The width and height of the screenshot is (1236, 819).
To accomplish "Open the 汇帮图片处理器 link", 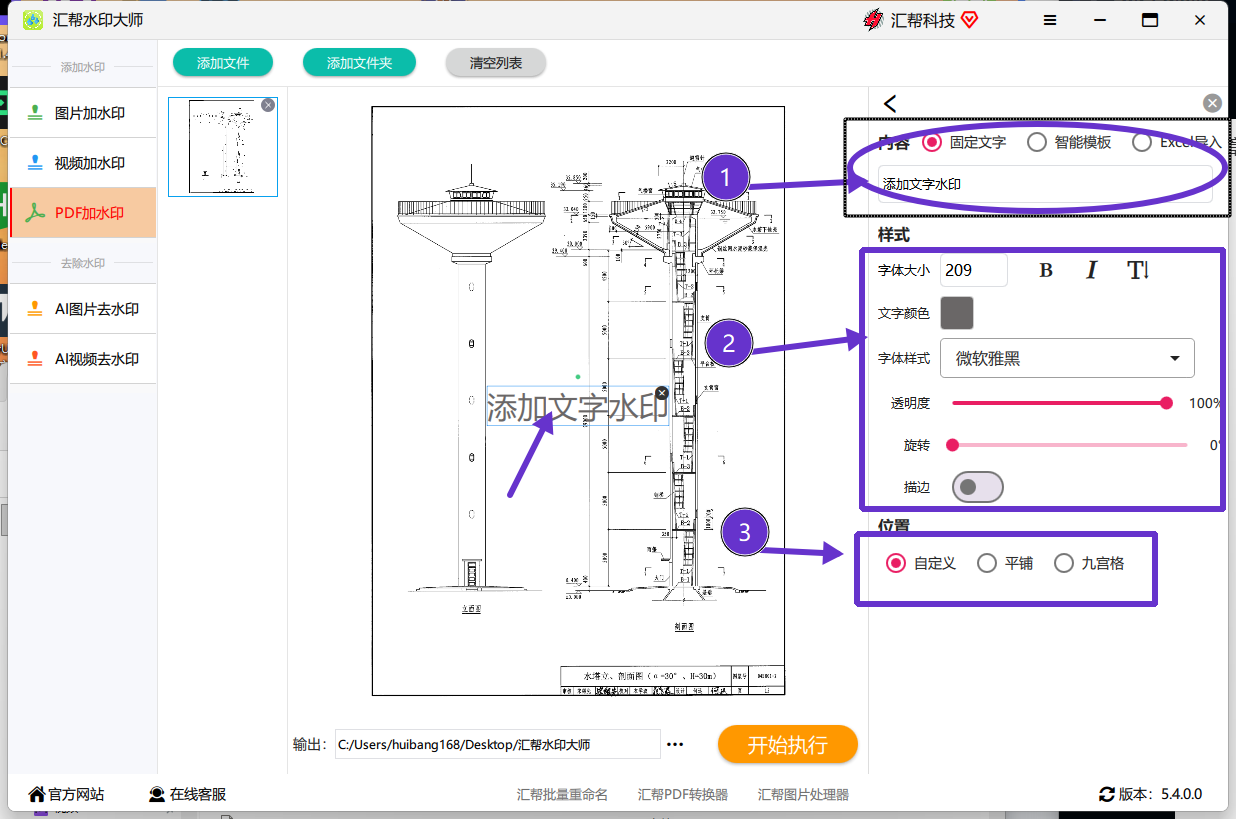I will click(803, 795).
